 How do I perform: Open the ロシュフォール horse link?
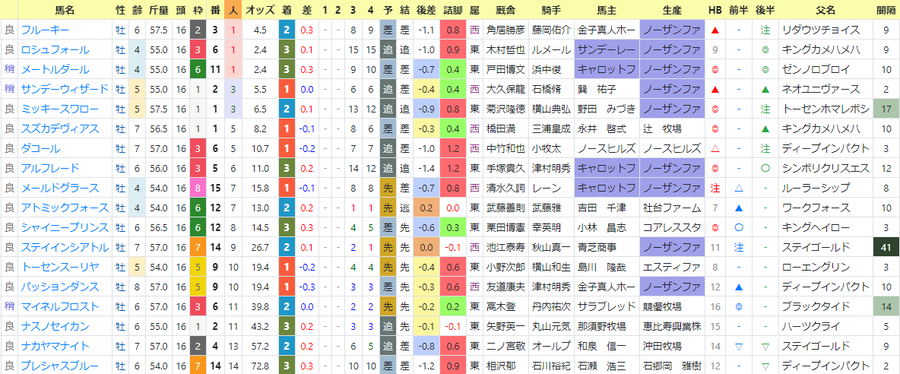[55, 50]
